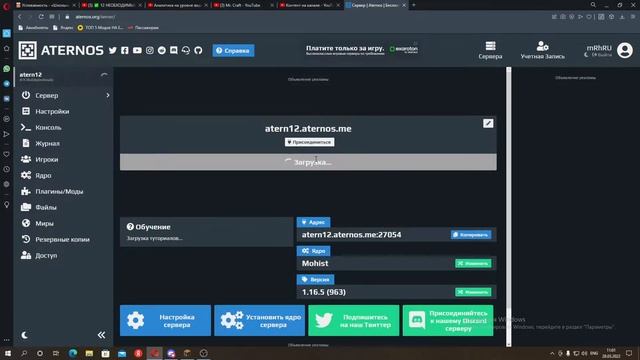Open Доступ in sidebar
640x360 pixels.
click(x=46, y=256)
